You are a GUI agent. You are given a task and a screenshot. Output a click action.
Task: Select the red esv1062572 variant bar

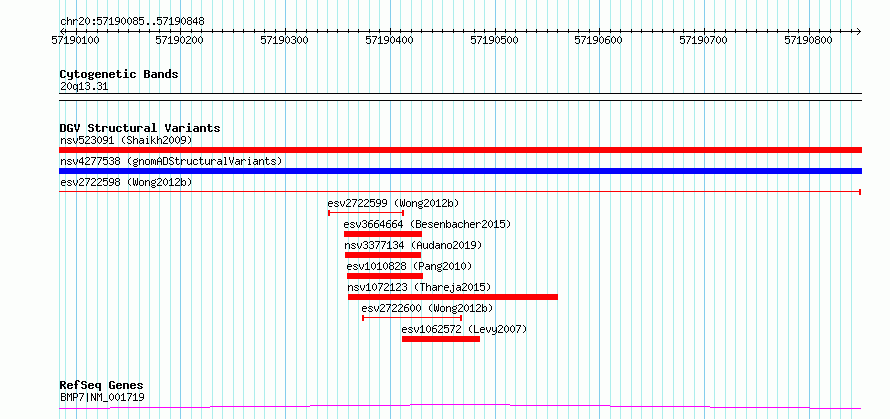pos(441,339)
